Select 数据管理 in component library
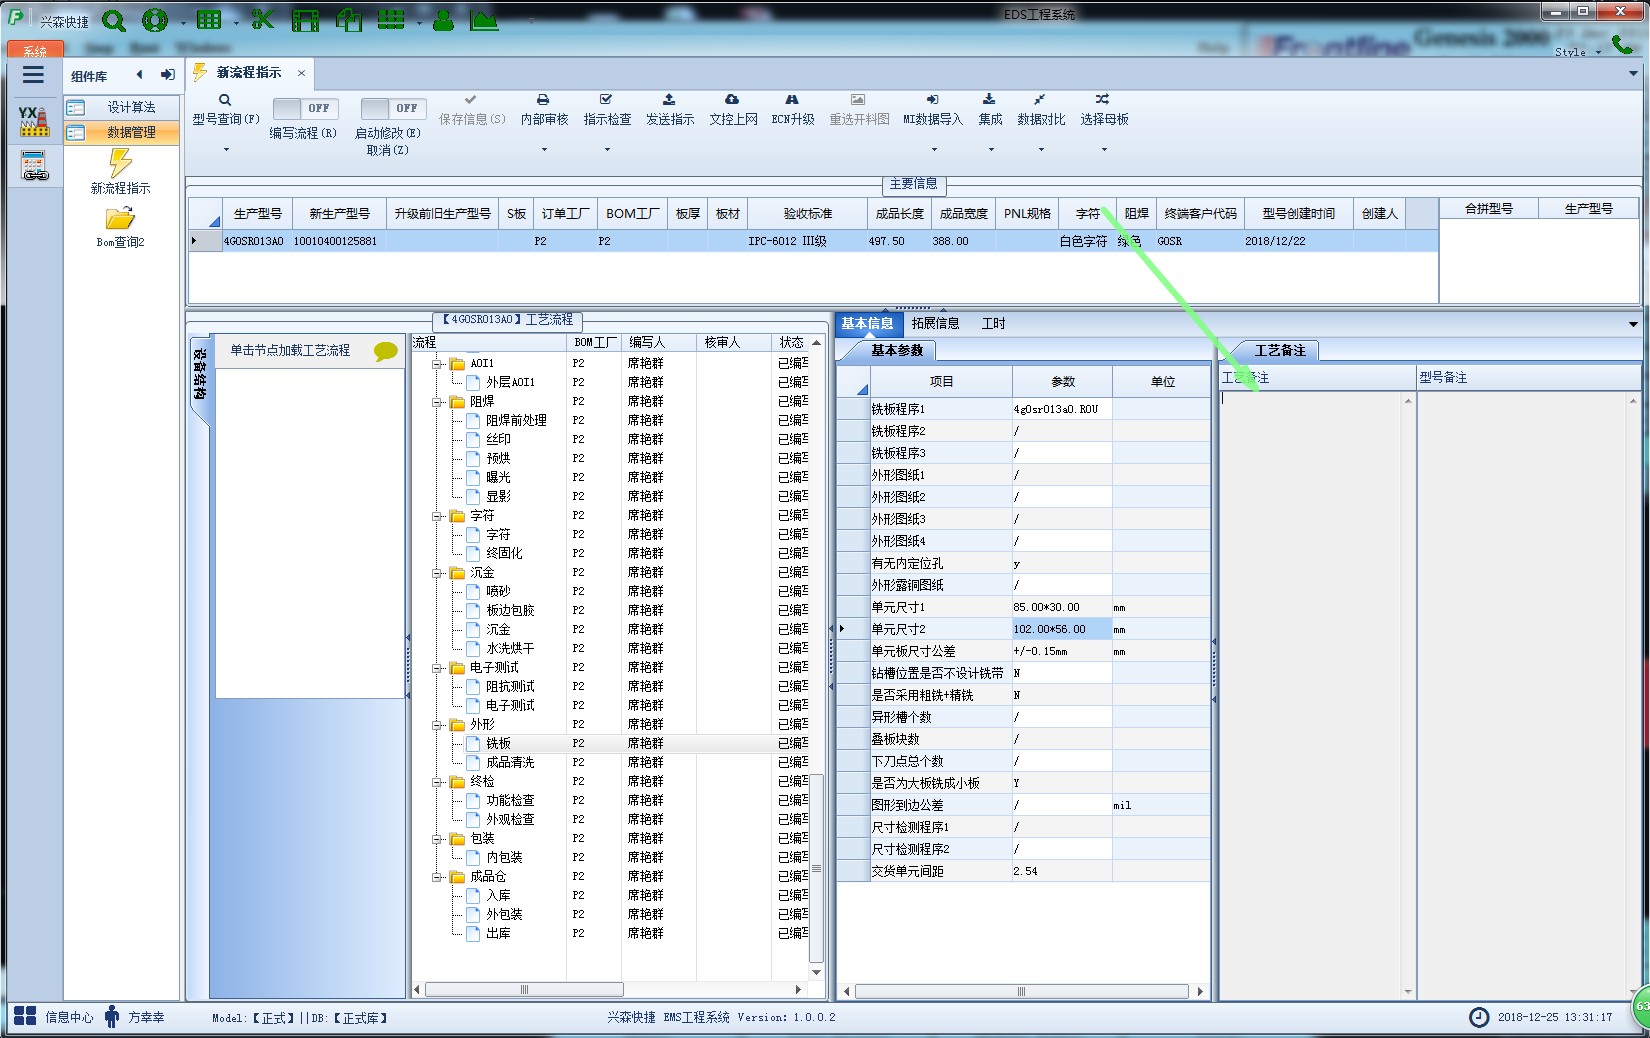The width and height of the screenshot is (1650, 1038). point(122,132)
